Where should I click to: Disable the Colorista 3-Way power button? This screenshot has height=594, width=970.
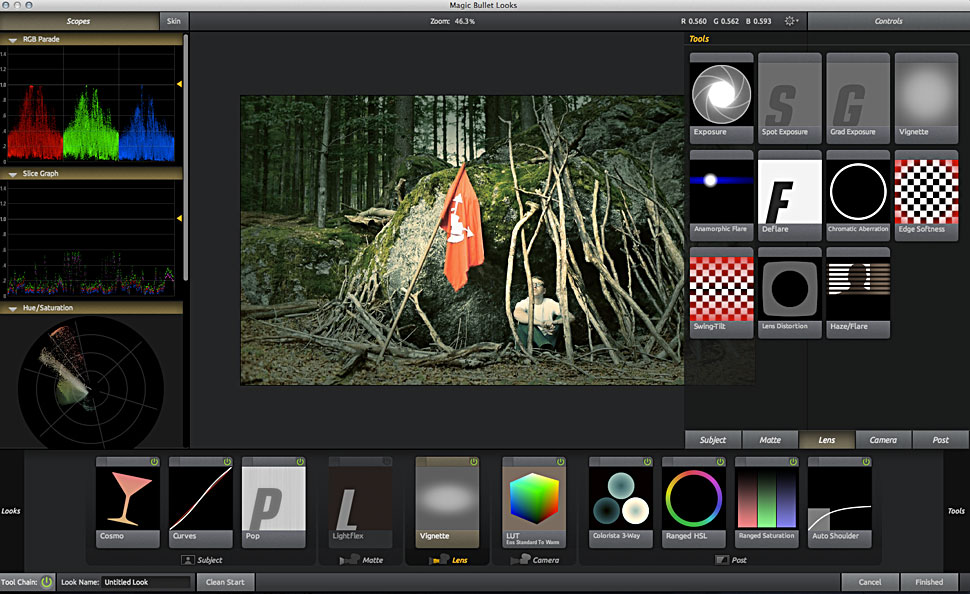pyautogui.click(x=647, y=462)
